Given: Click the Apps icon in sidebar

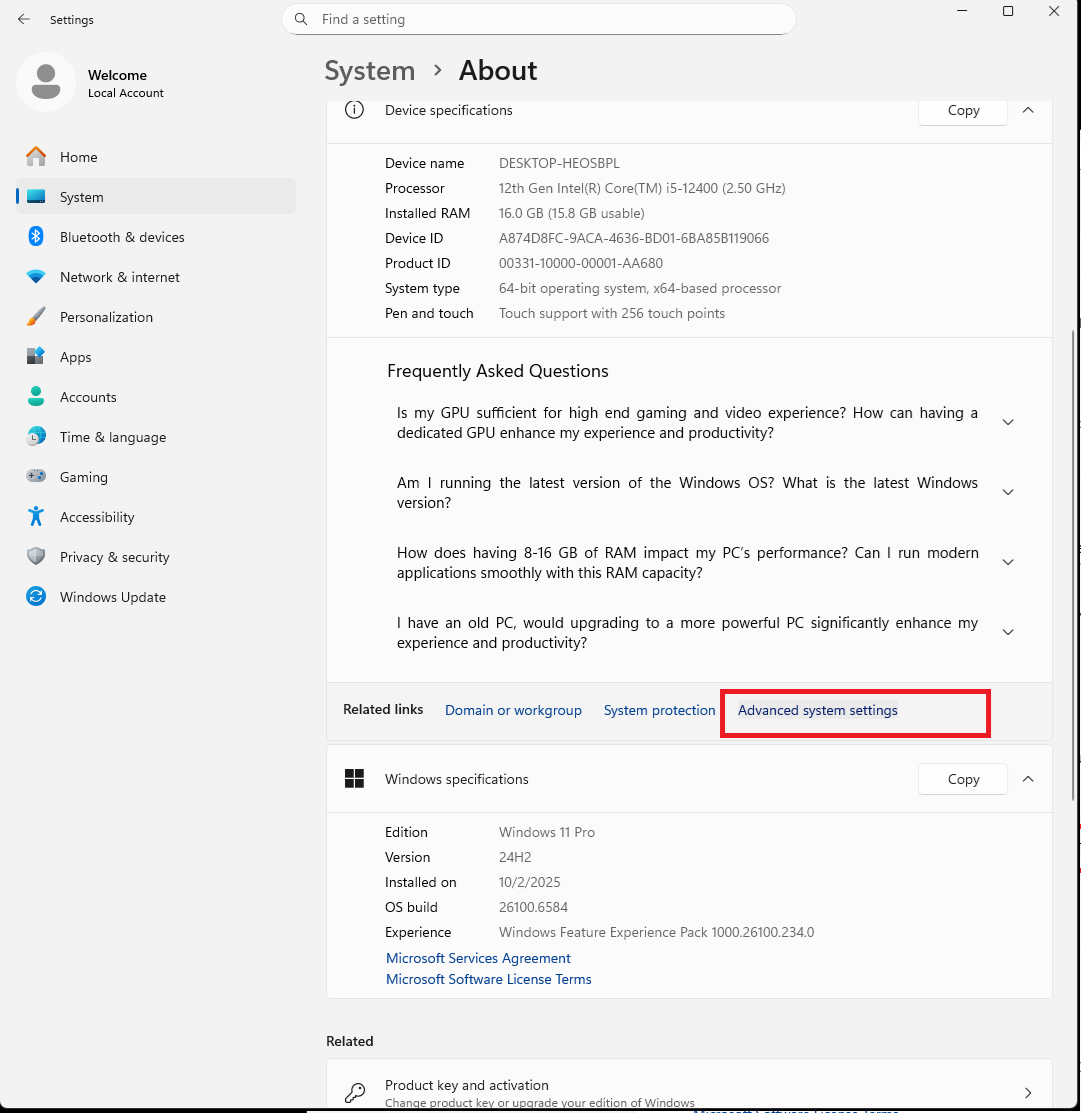Looking at the screenshot, I should click(36, 357).
